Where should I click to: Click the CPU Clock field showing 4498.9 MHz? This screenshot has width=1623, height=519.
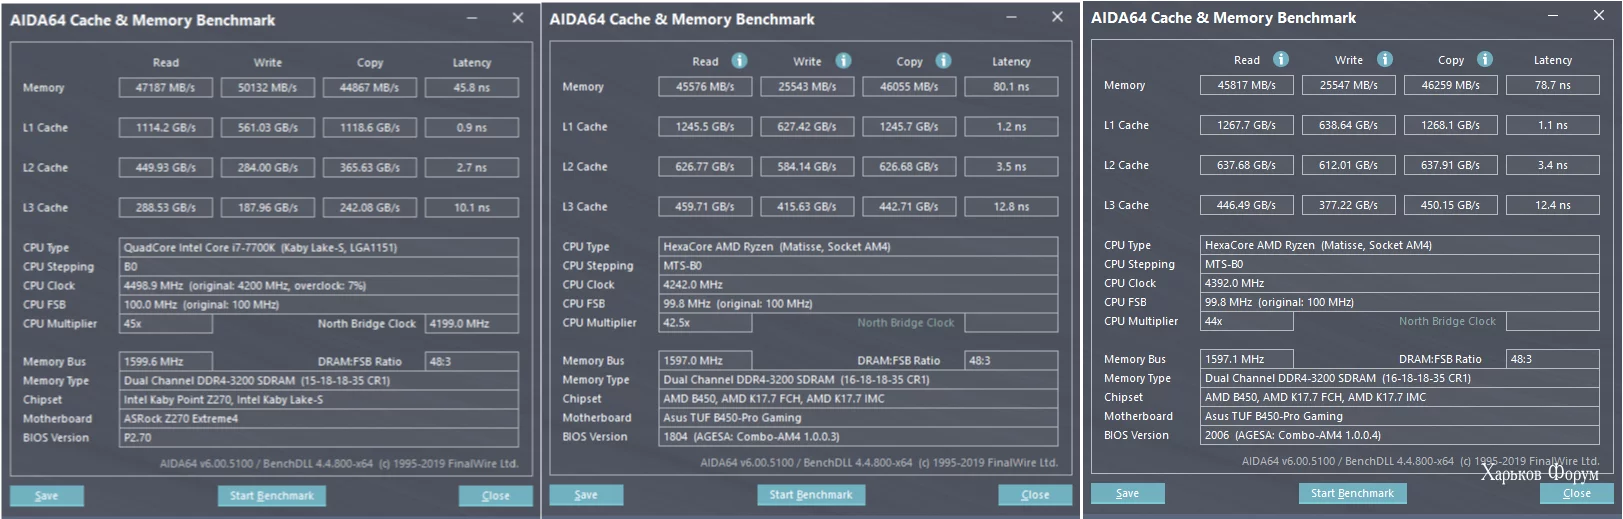click(319, 286)
